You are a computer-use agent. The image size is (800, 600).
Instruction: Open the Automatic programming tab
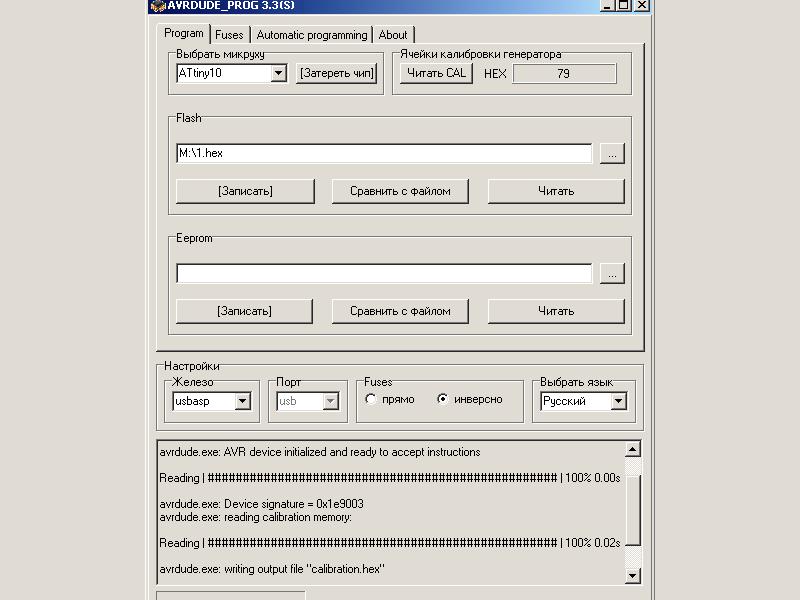pos(312,35)
